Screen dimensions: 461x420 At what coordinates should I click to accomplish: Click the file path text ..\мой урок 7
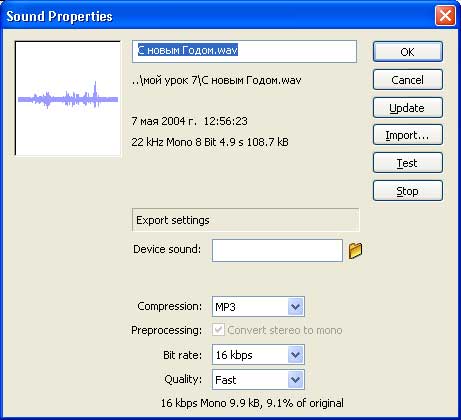216,80
